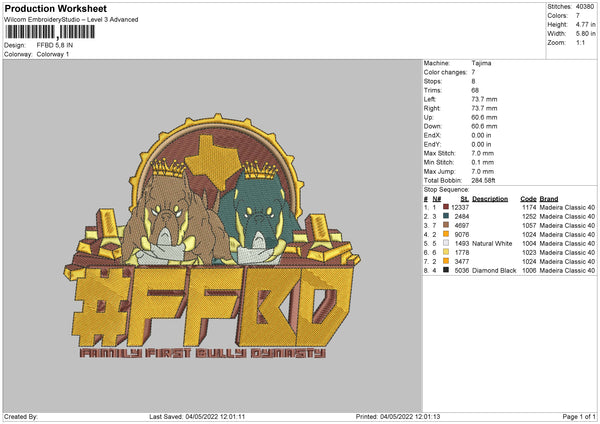600x424 pixels.
Task: Select thread code 1252
Action: pyautogui.click(x=529, y=217)
